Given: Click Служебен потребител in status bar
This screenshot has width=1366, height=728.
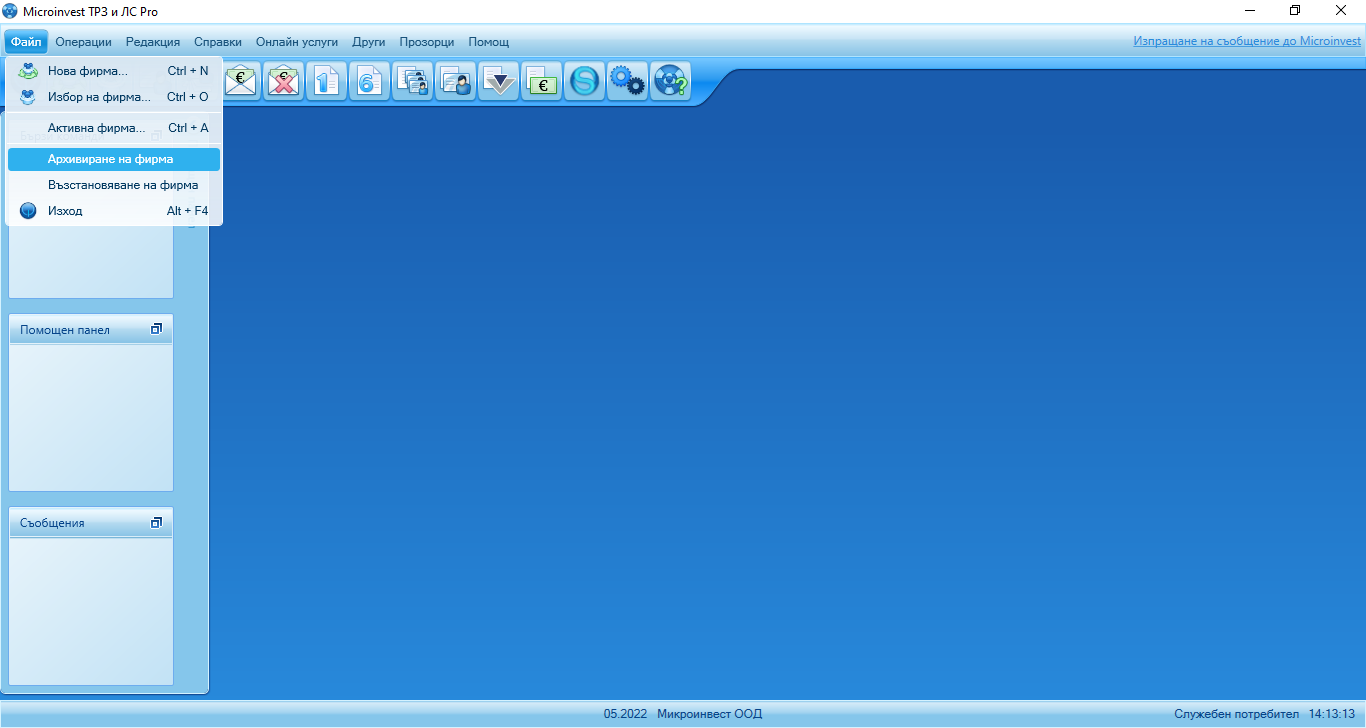Looking at the screenshot, I should click(1236, 714).
